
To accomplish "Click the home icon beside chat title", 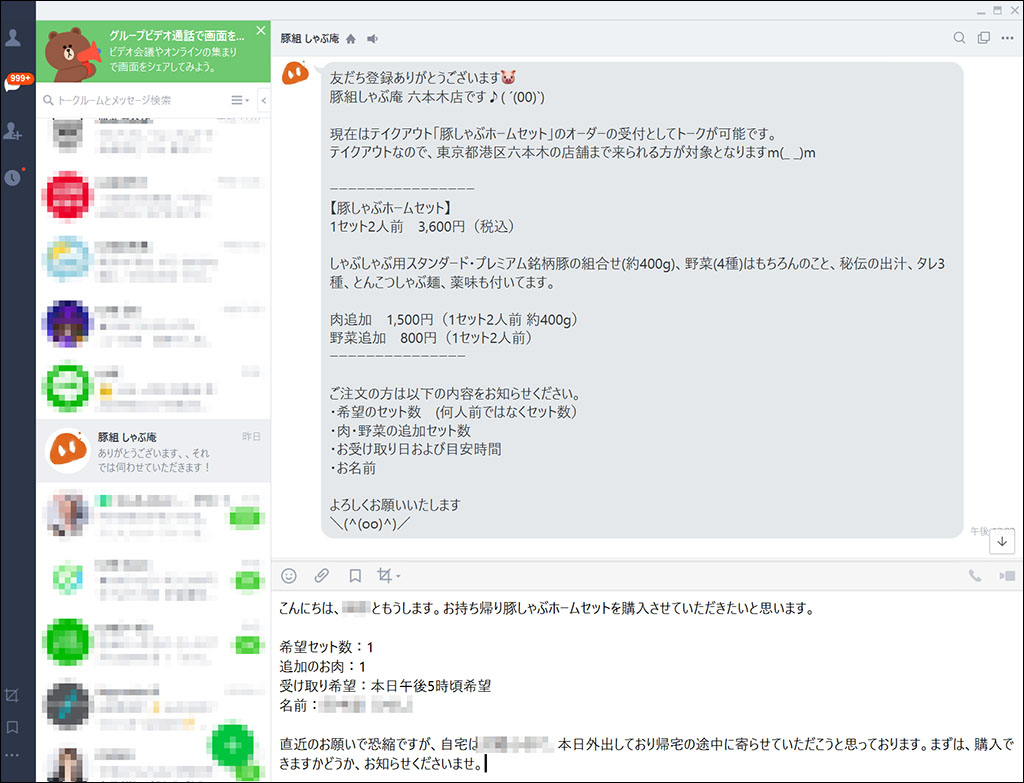I will [x=351, y=39].
